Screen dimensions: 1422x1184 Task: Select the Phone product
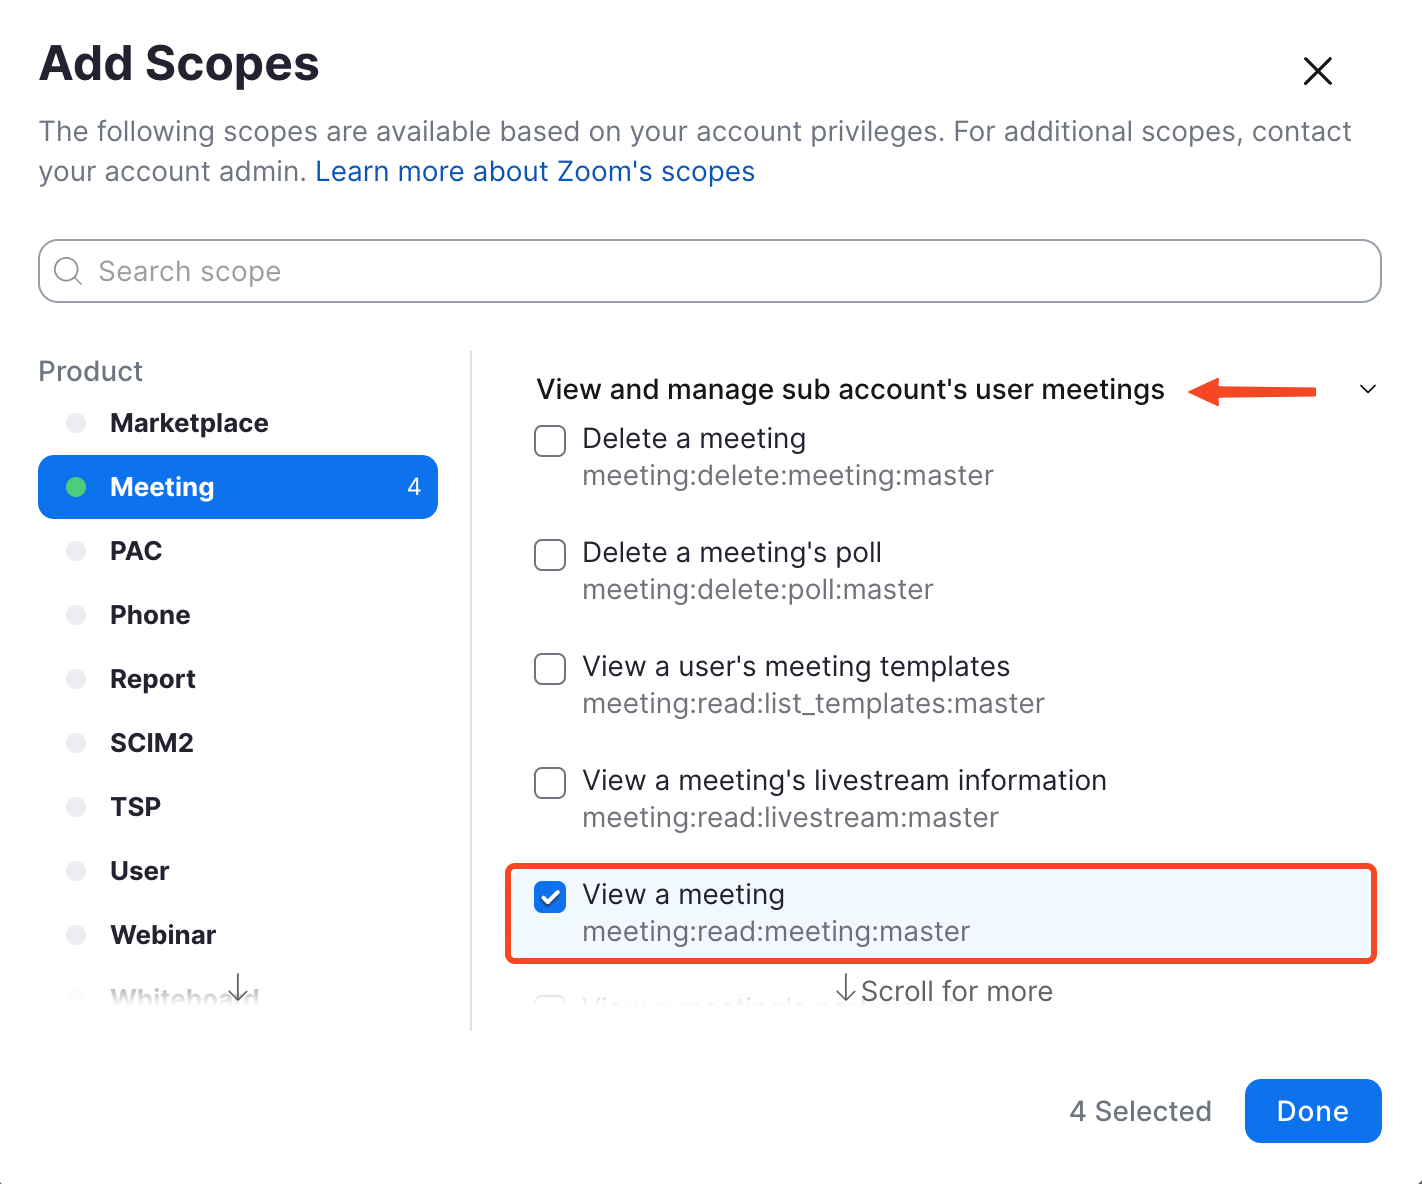(238, 615)
